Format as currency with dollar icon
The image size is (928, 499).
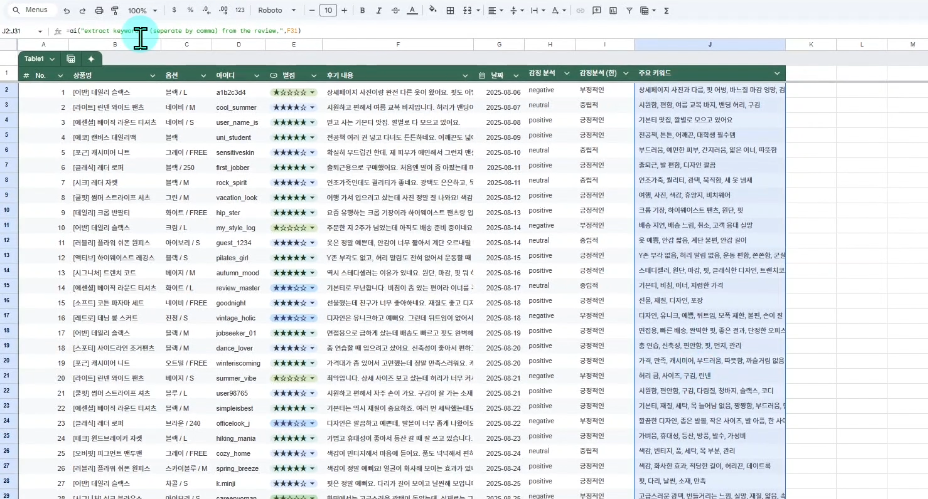click(x=173, y=11)
